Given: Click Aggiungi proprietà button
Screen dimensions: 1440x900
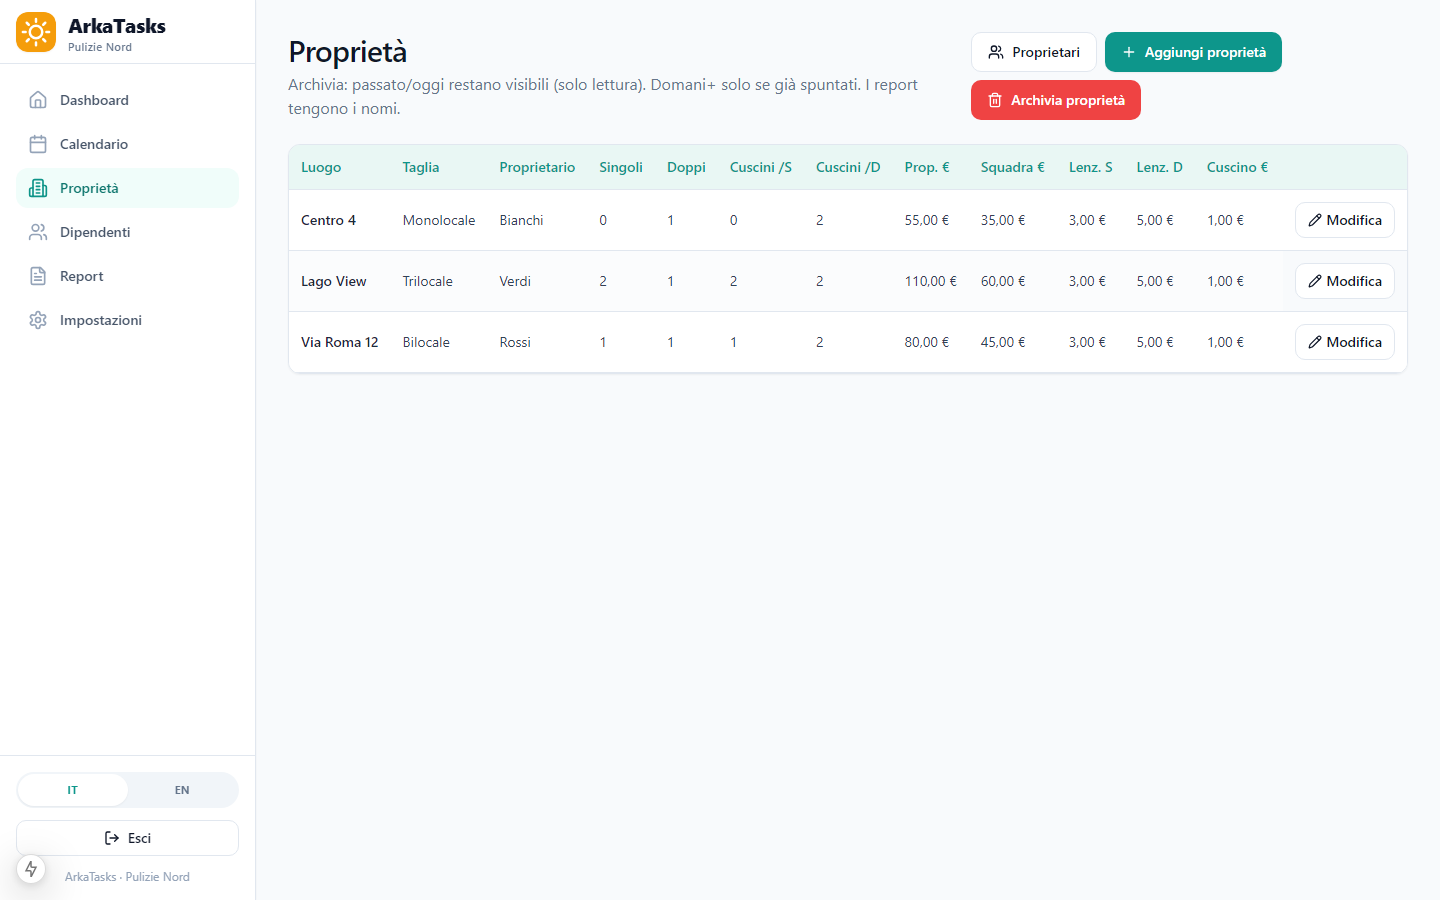Looking at the screenshot, I should coord(1193,52).
